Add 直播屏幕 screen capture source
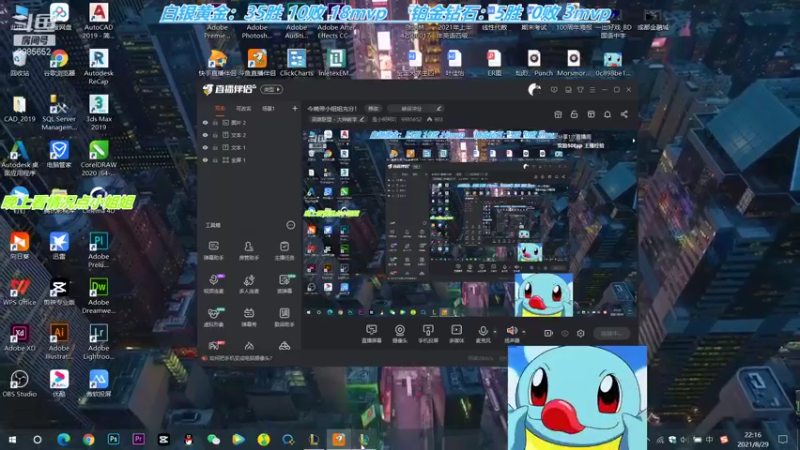Viewport: 800px width, 450px height. click(371, 334)
